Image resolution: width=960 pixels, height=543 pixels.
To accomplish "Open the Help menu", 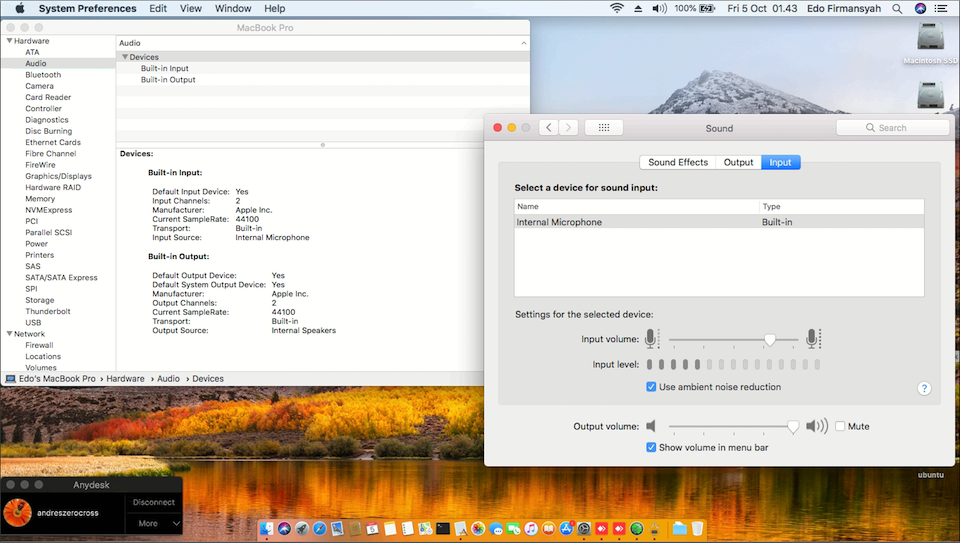I will 274,9.
